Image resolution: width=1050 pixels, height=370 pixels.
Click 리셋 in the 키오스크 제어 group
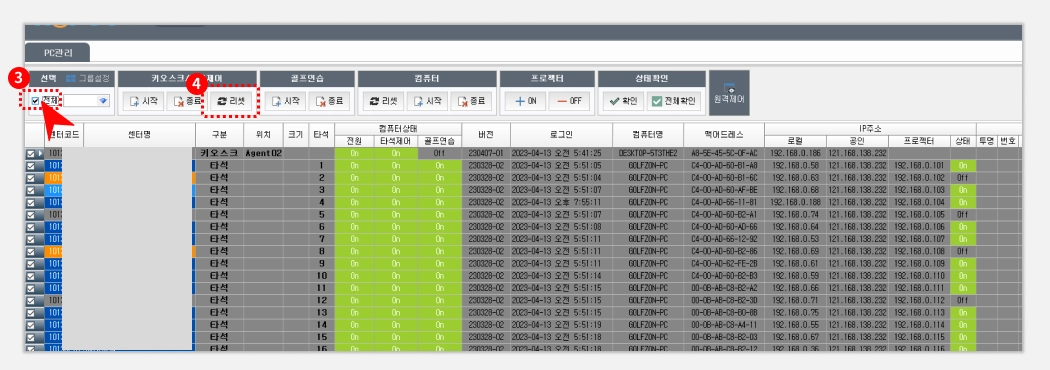(230, 102)
